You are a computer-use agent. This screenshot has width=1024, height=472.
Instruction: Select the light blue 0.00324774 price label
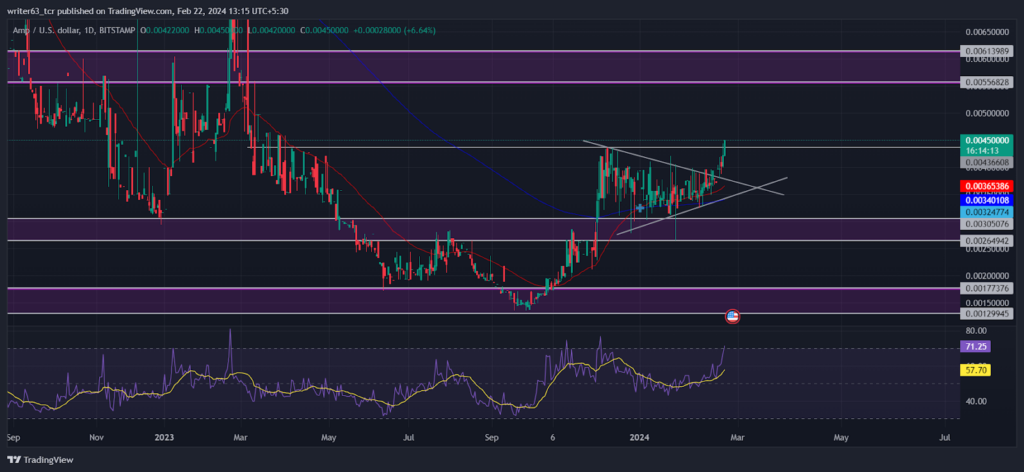(985, 212)
